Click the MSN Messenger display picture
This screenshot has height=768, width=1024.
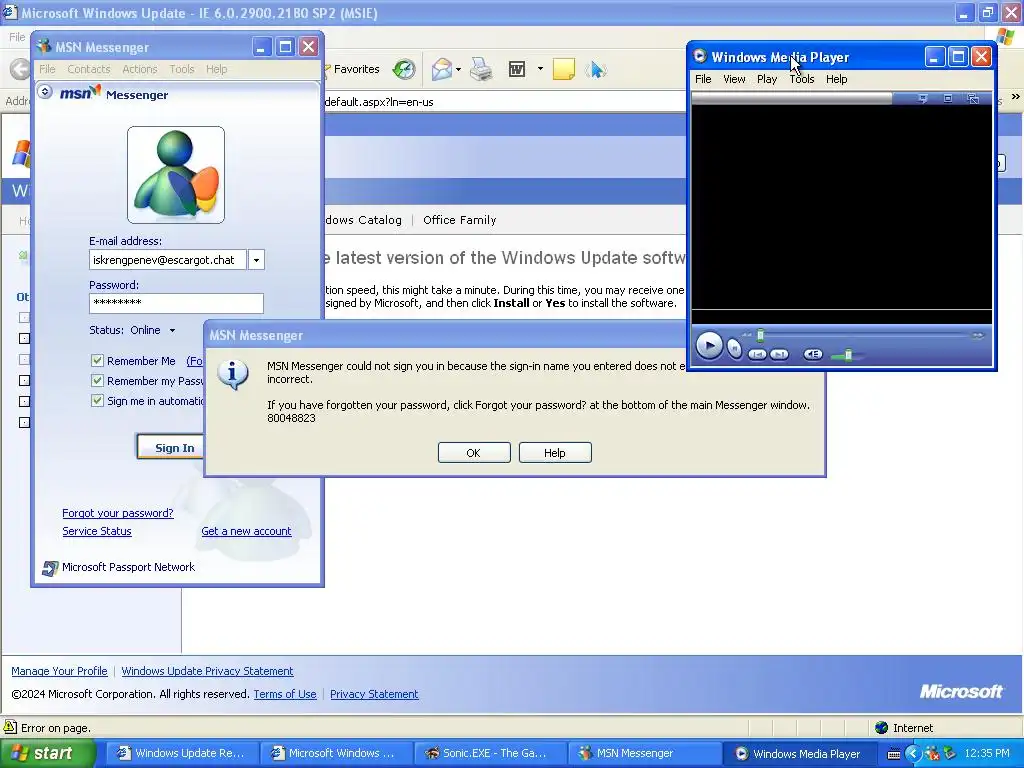pos(176,175)
